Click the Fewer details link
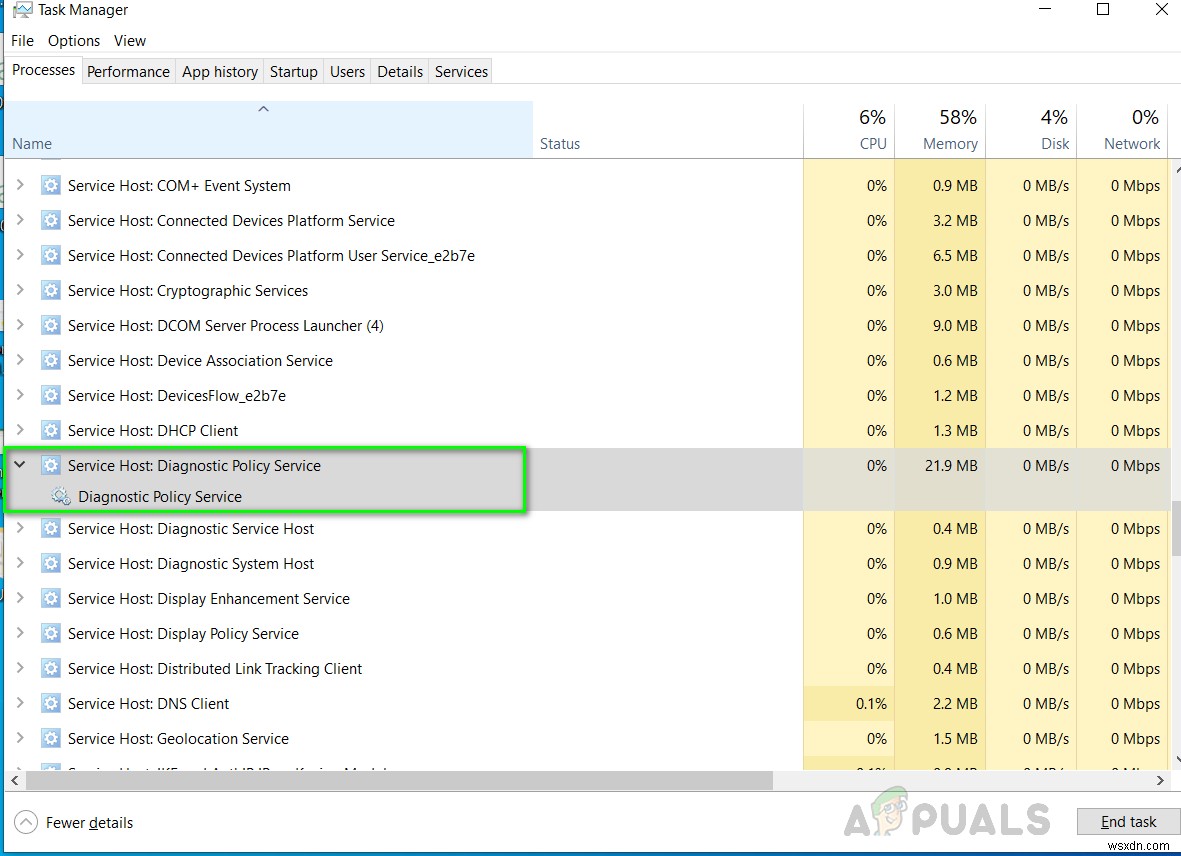1181x856 pixels. 89,823
